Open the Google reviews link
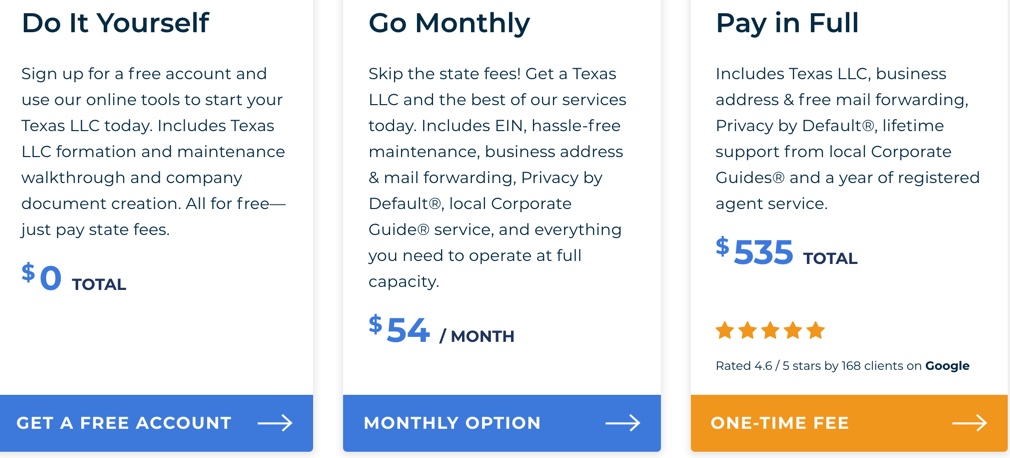Image resolution: width=1010 pixels, height=458 pixels. 948,366
